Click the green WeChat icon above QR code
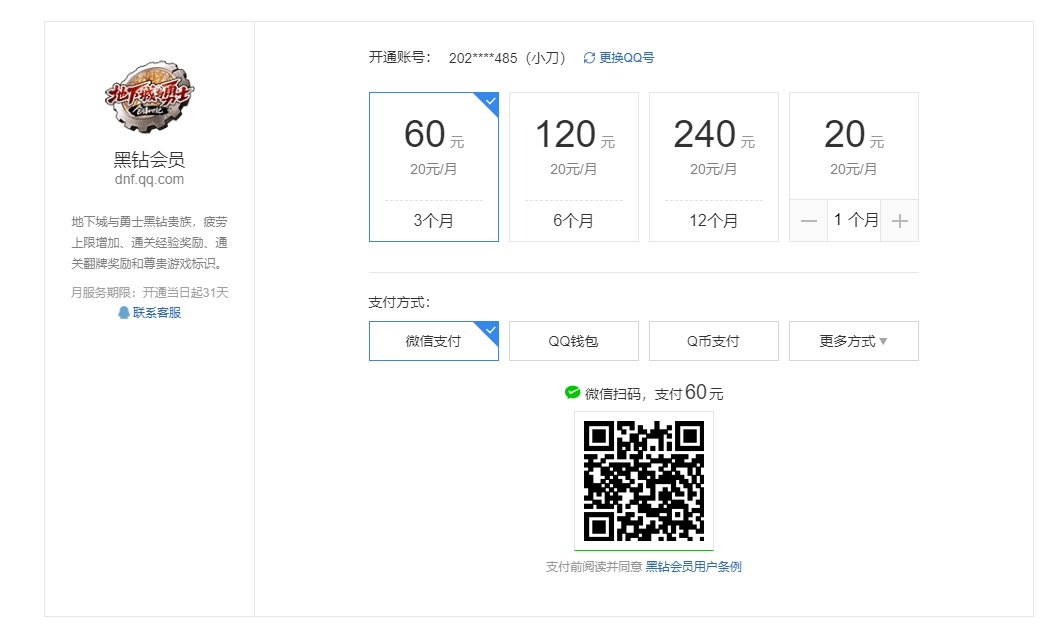The height and width of the screenshot is (642, 1061). 572,393
